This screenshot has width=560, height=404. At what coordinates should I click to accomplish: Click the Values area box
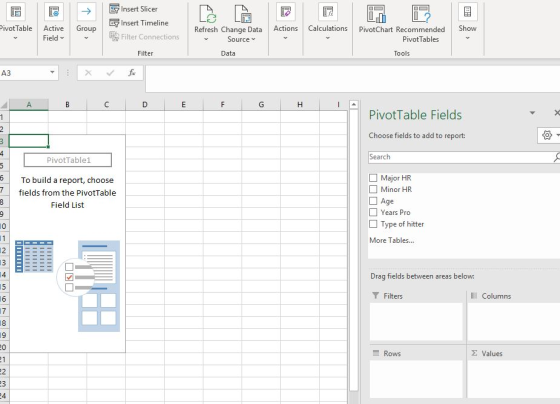coord(514,379)
